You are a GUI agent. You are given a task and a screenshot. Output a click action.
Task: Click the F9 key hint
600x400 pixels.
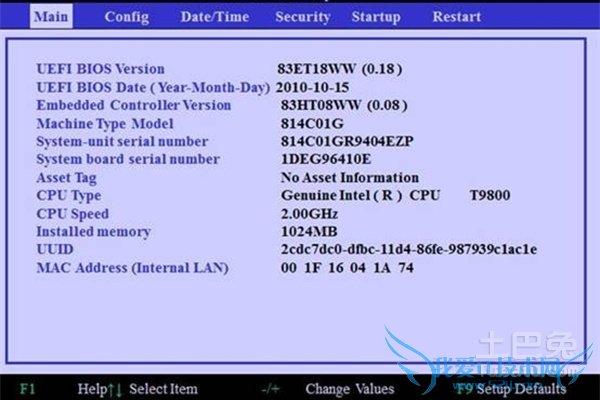(464, 389)
